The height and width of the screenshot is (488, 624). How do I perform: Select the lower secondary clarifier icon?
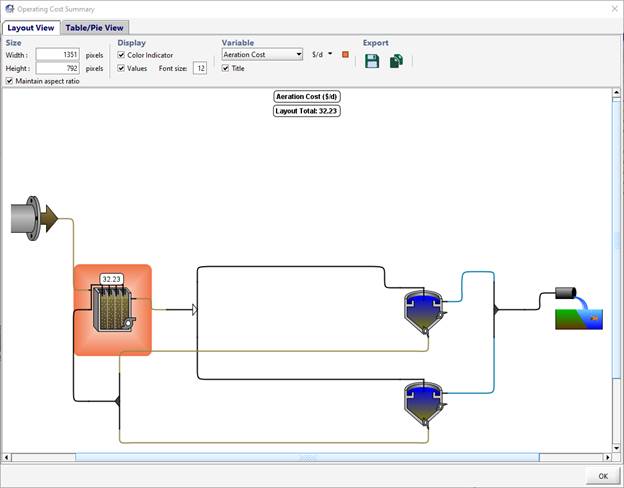(424, 404)
